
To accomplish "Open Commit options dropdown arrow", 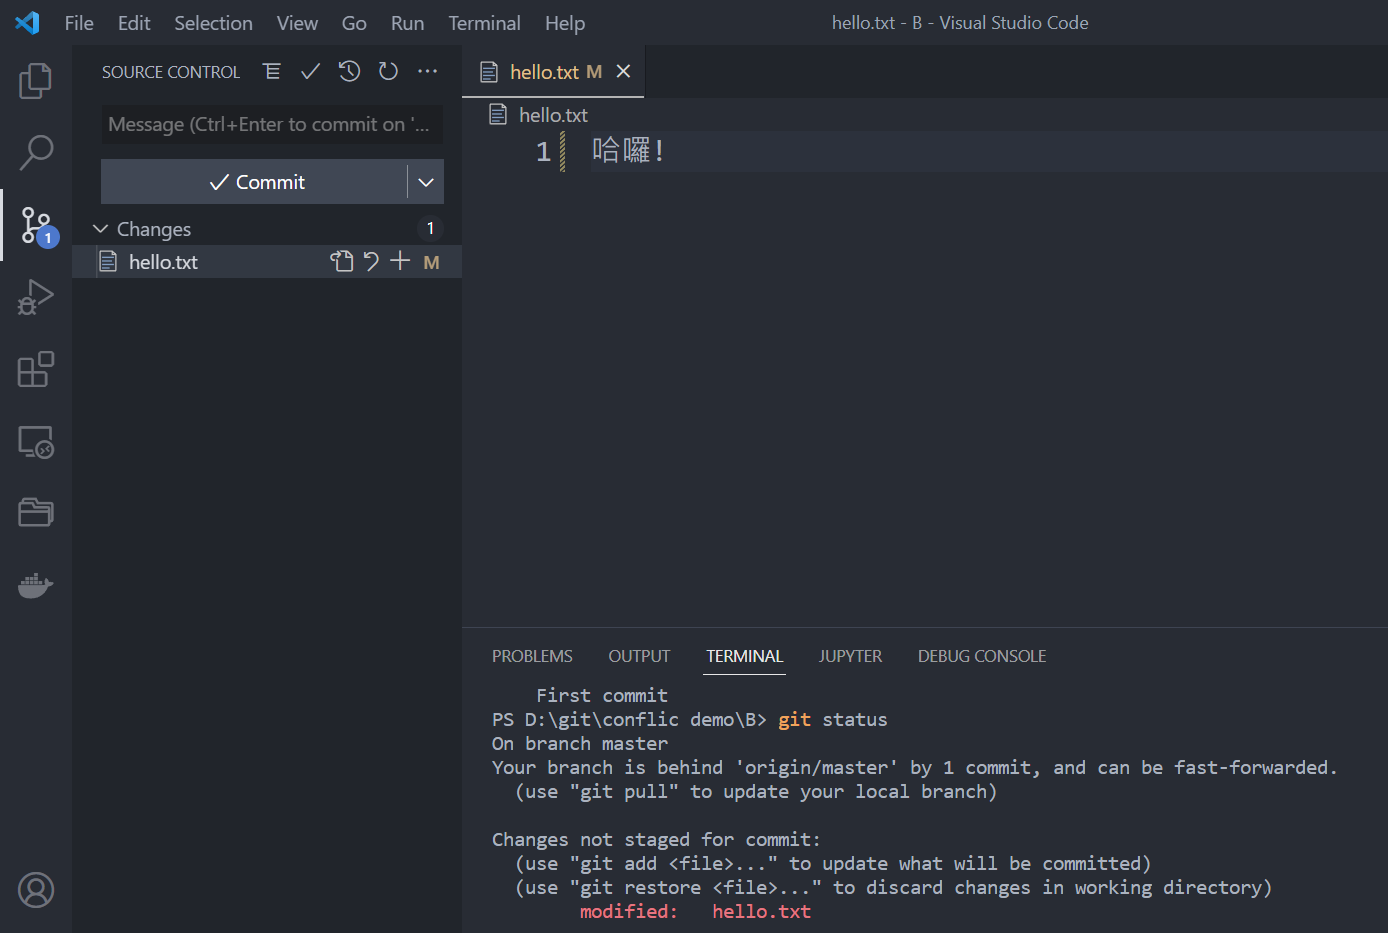I will (426, 182).
